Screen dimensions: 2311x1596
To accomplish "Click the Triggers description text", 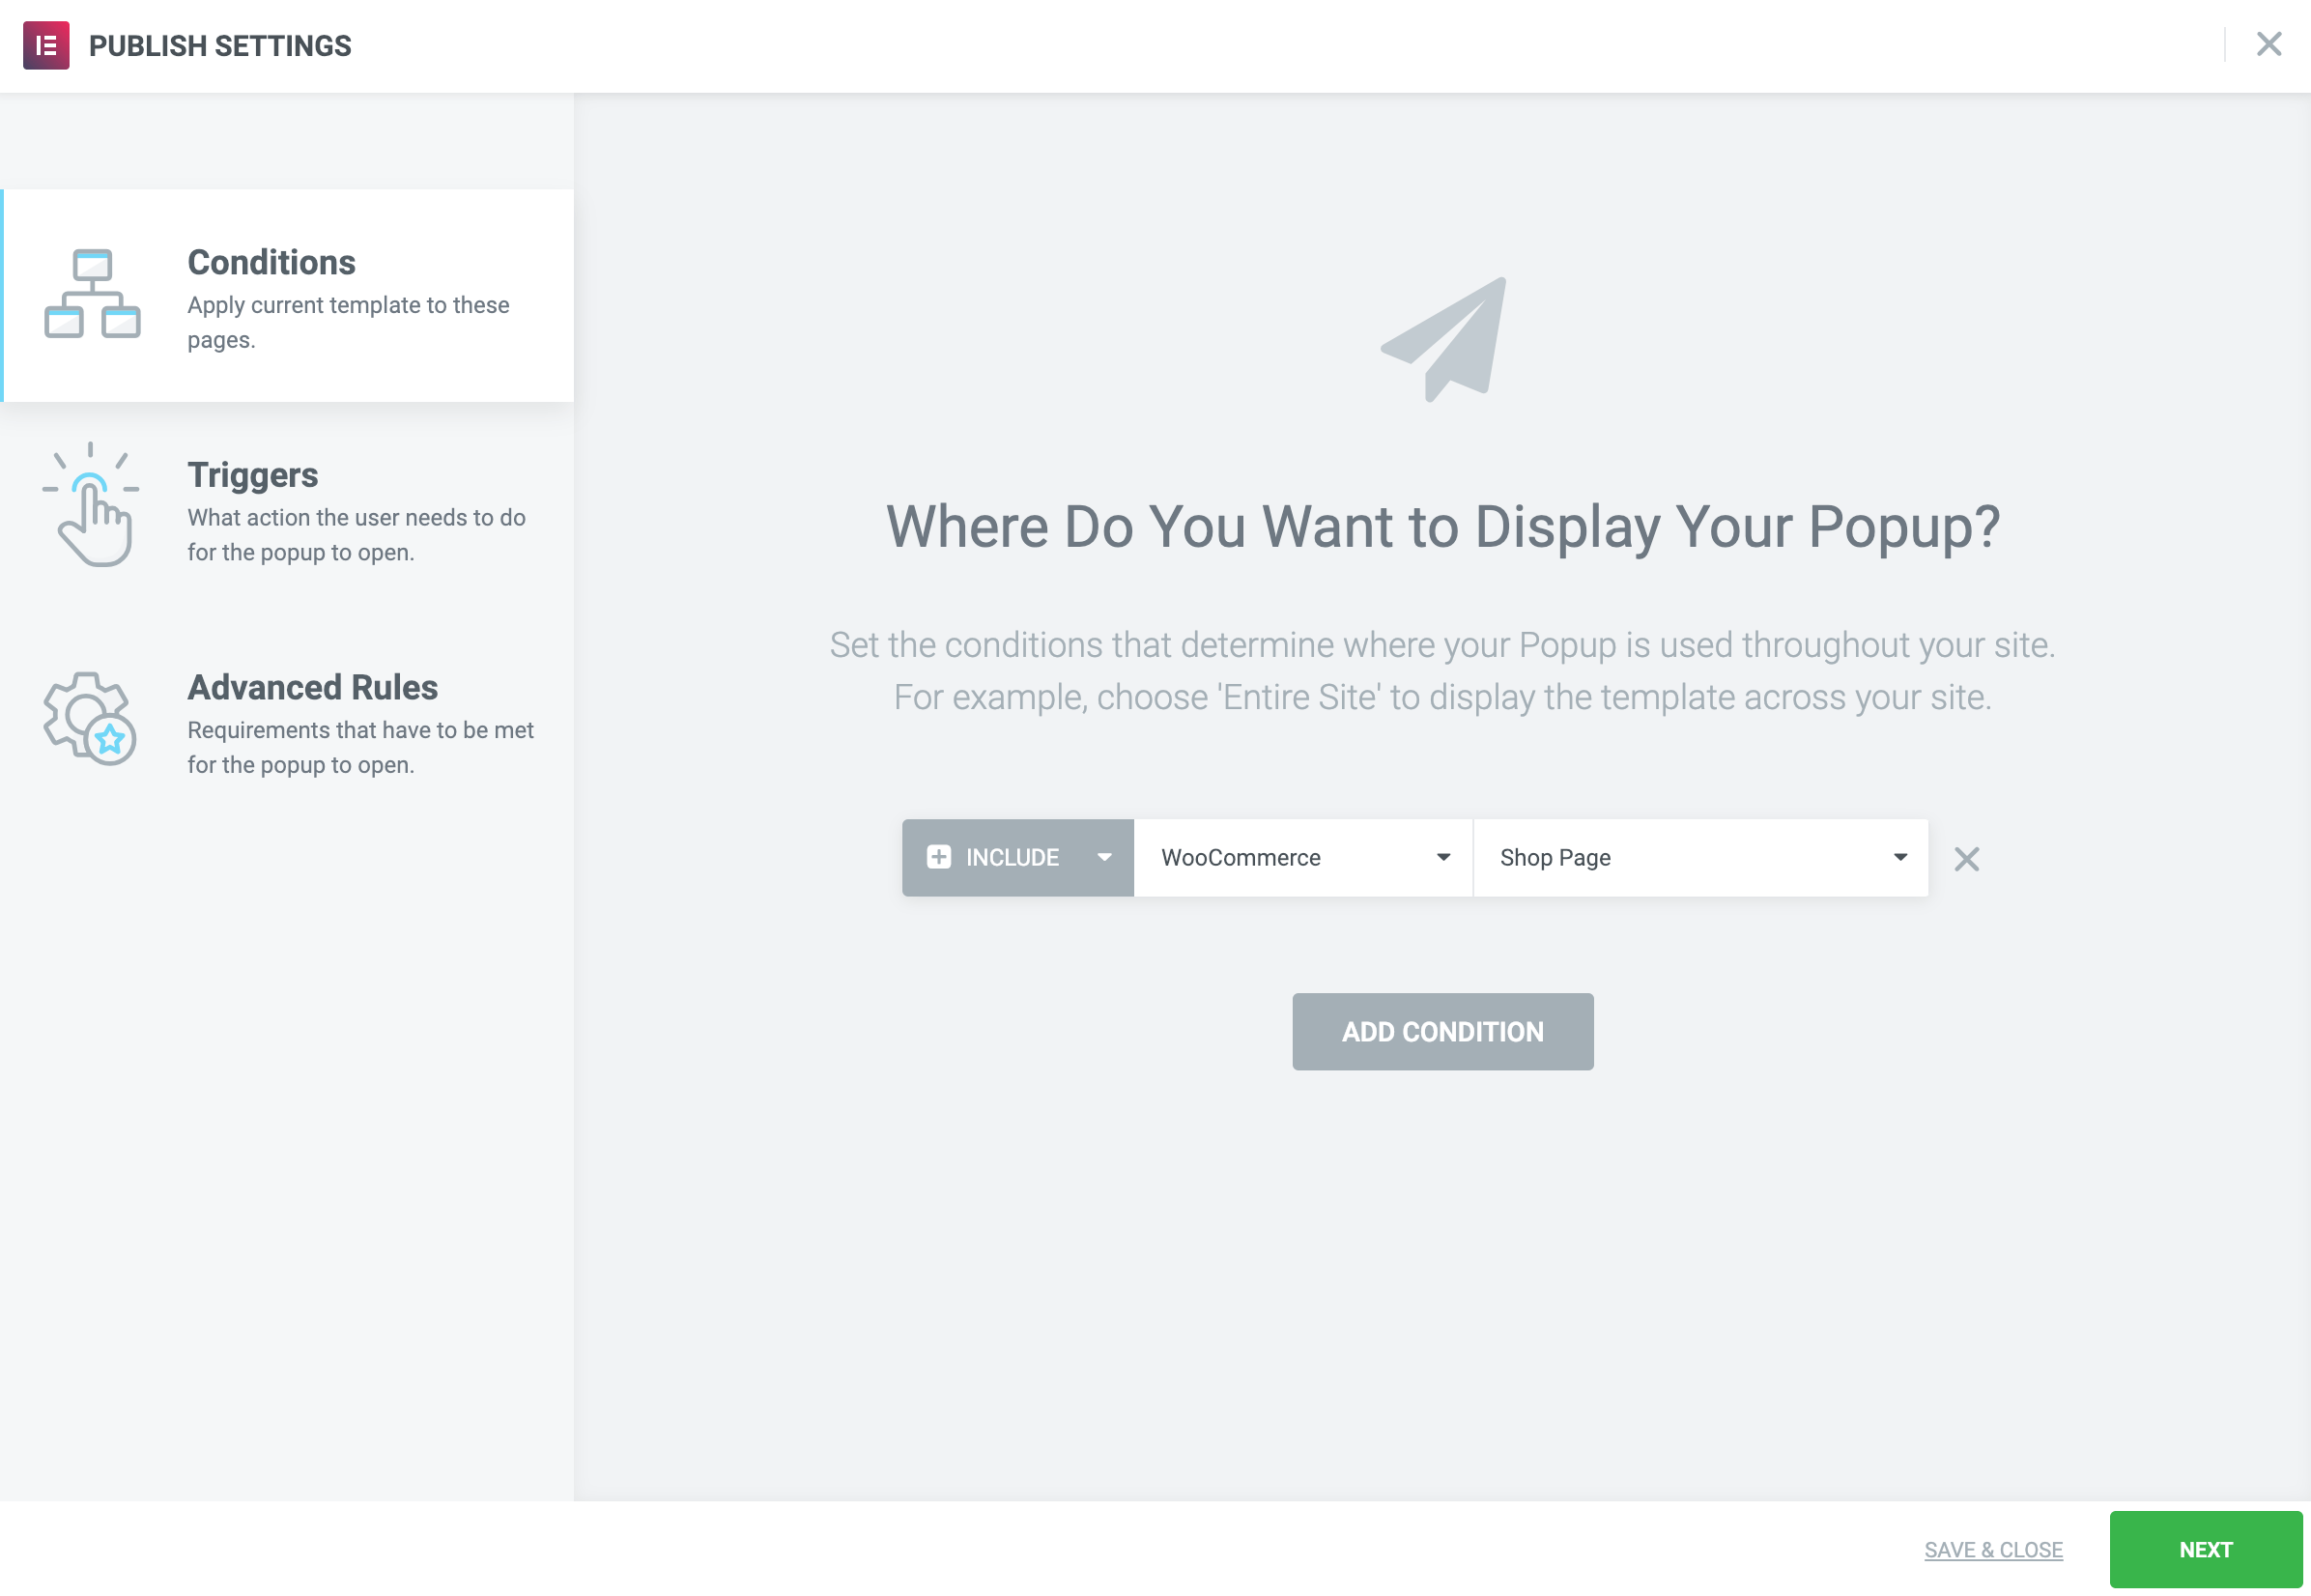I will click(x=356, y=535).
